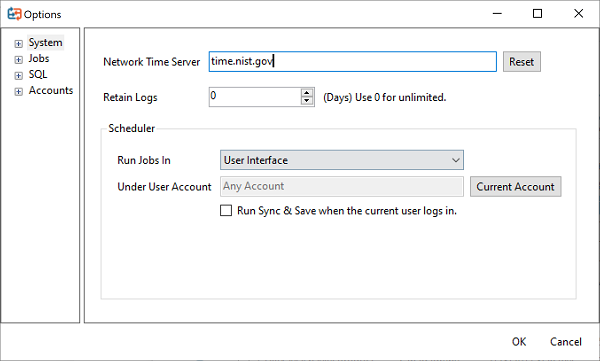Click the Under User Account label
This screenshot has height=361, width=600.
pyautogui.click(x=164, y=187)
